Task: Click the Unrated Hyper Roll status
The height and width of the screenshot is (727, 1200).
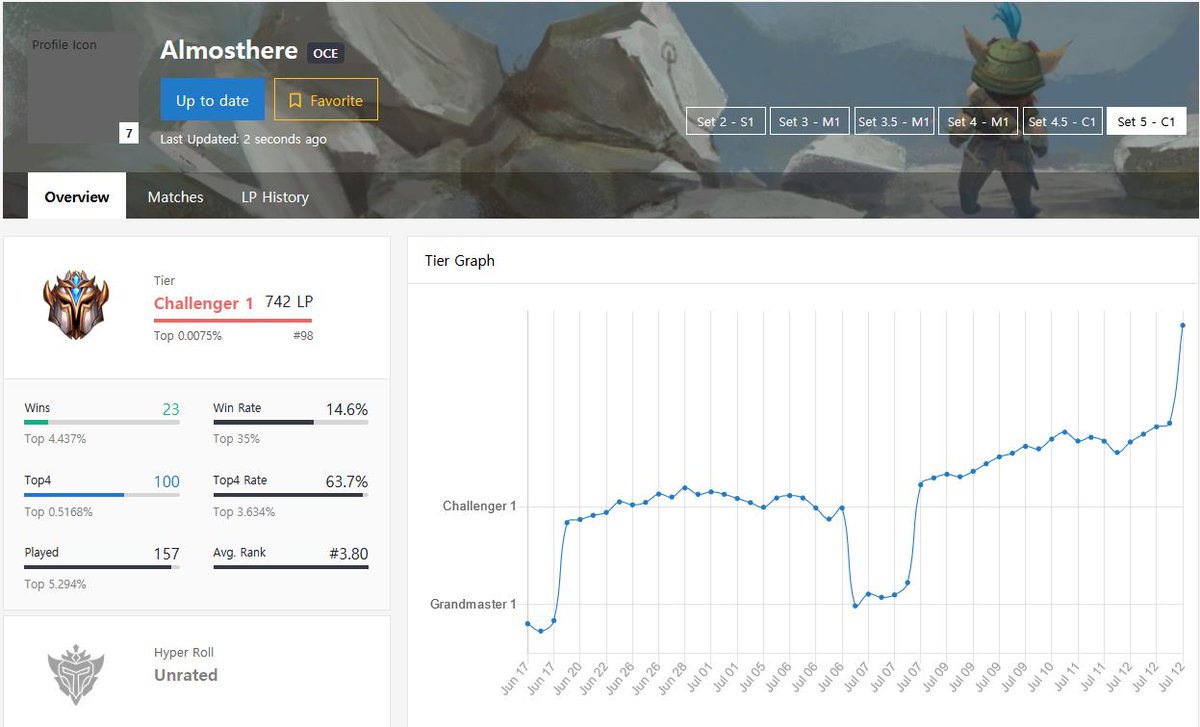Action: click(x=186, y=675)
